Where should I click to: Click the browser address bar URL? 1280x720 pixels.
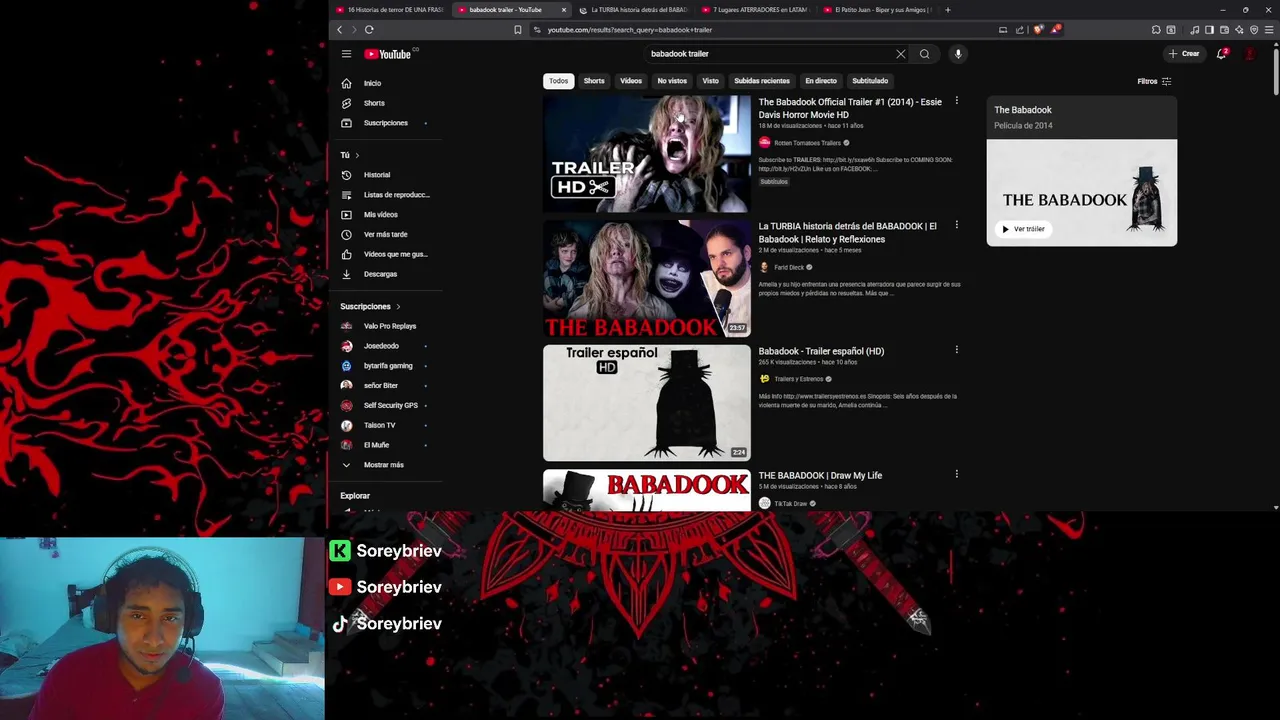point(630,30)
